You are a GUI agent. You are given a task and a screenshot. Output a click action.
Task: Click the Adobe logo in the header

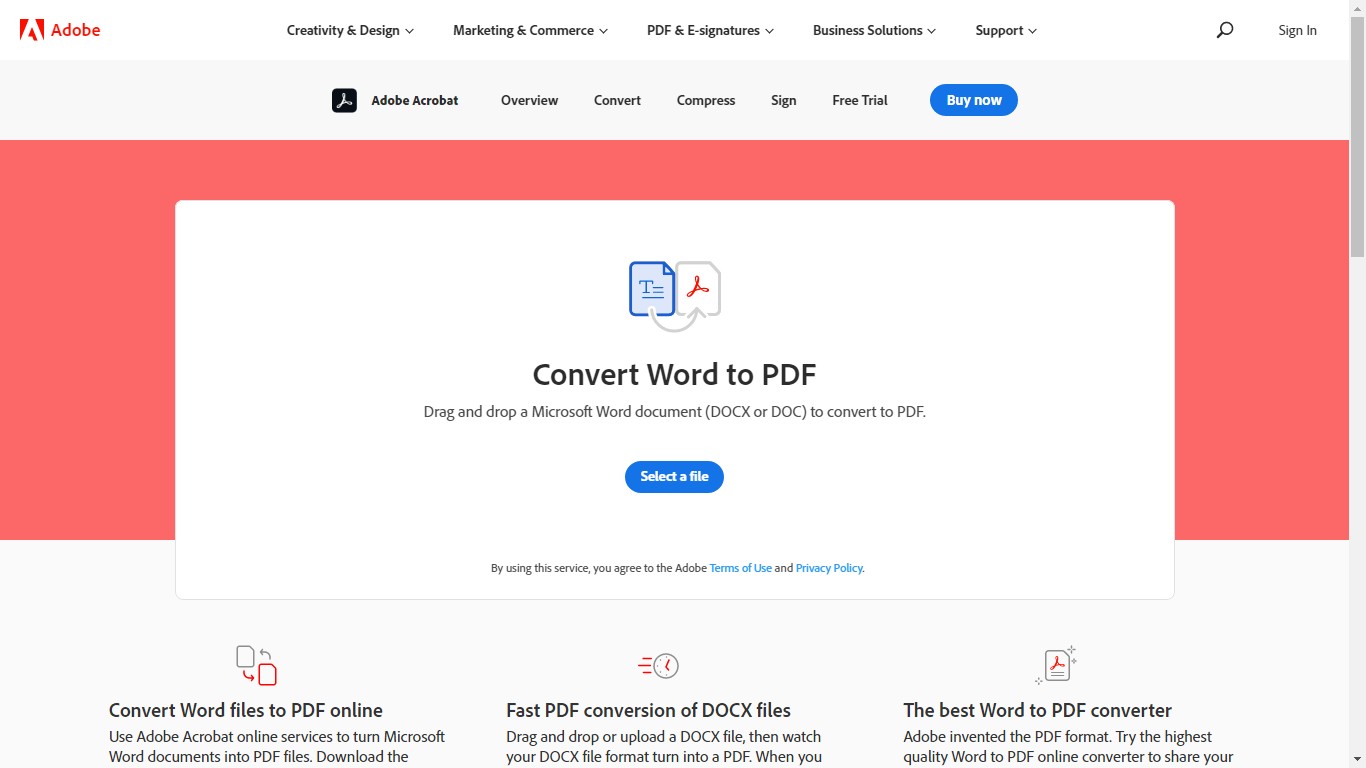coord(60,30)
